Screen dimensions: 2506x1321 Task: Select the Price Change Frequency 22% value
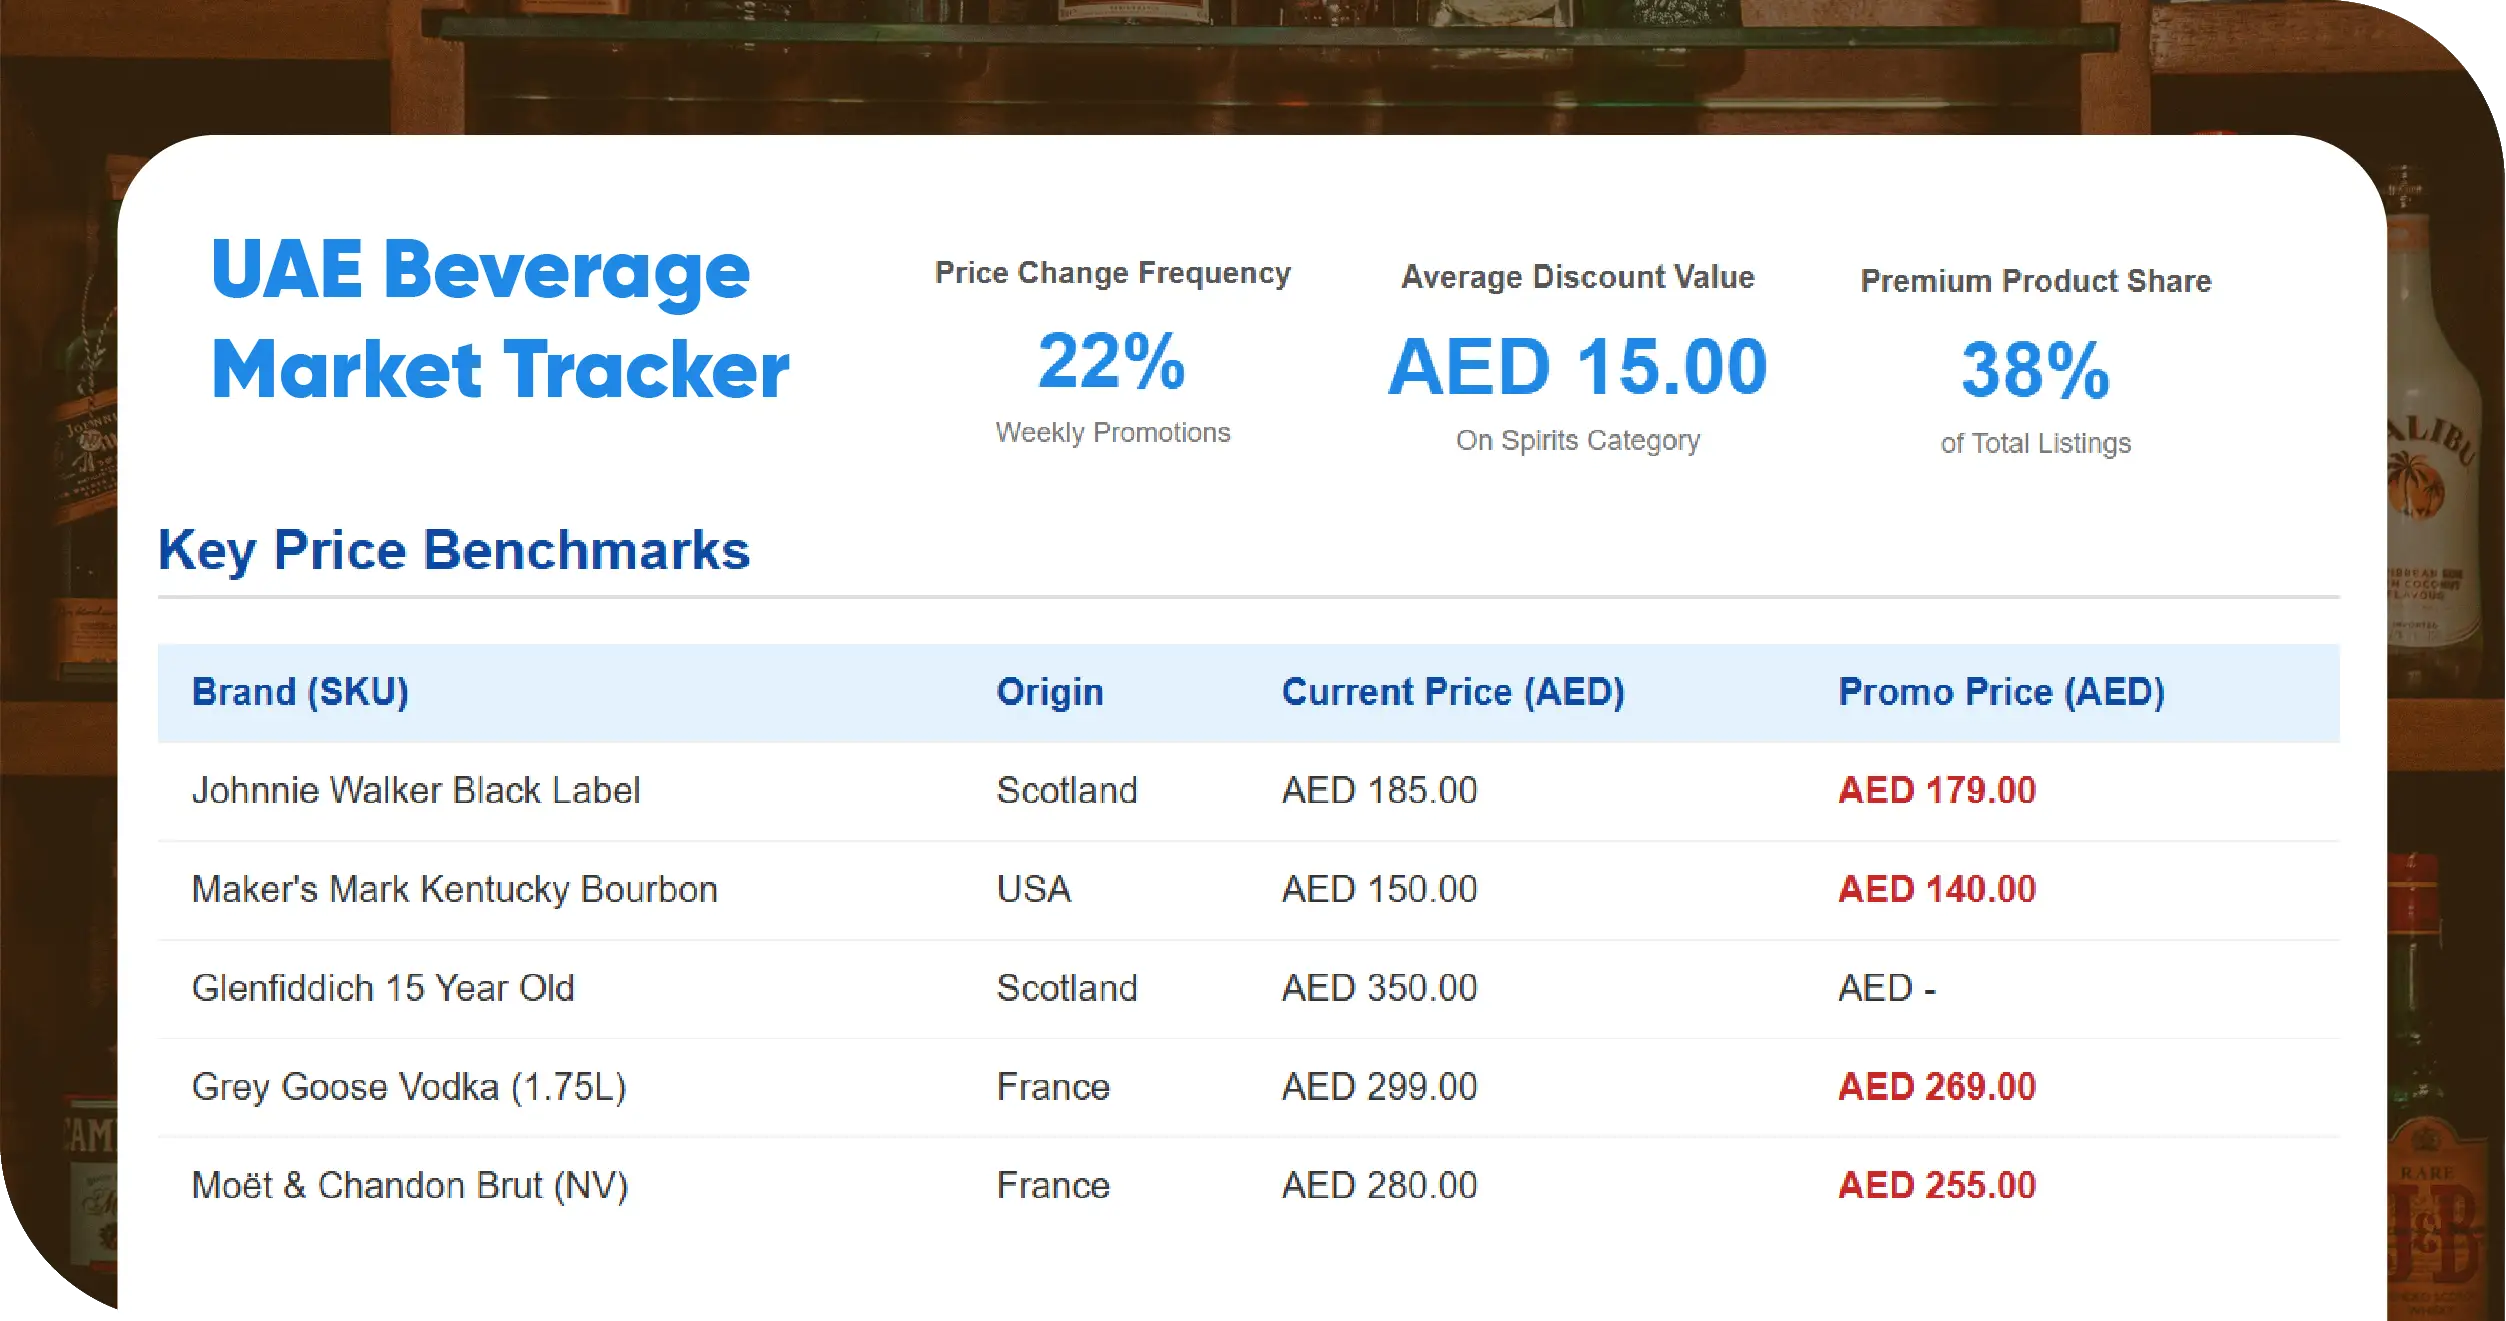pos(1111,361)
